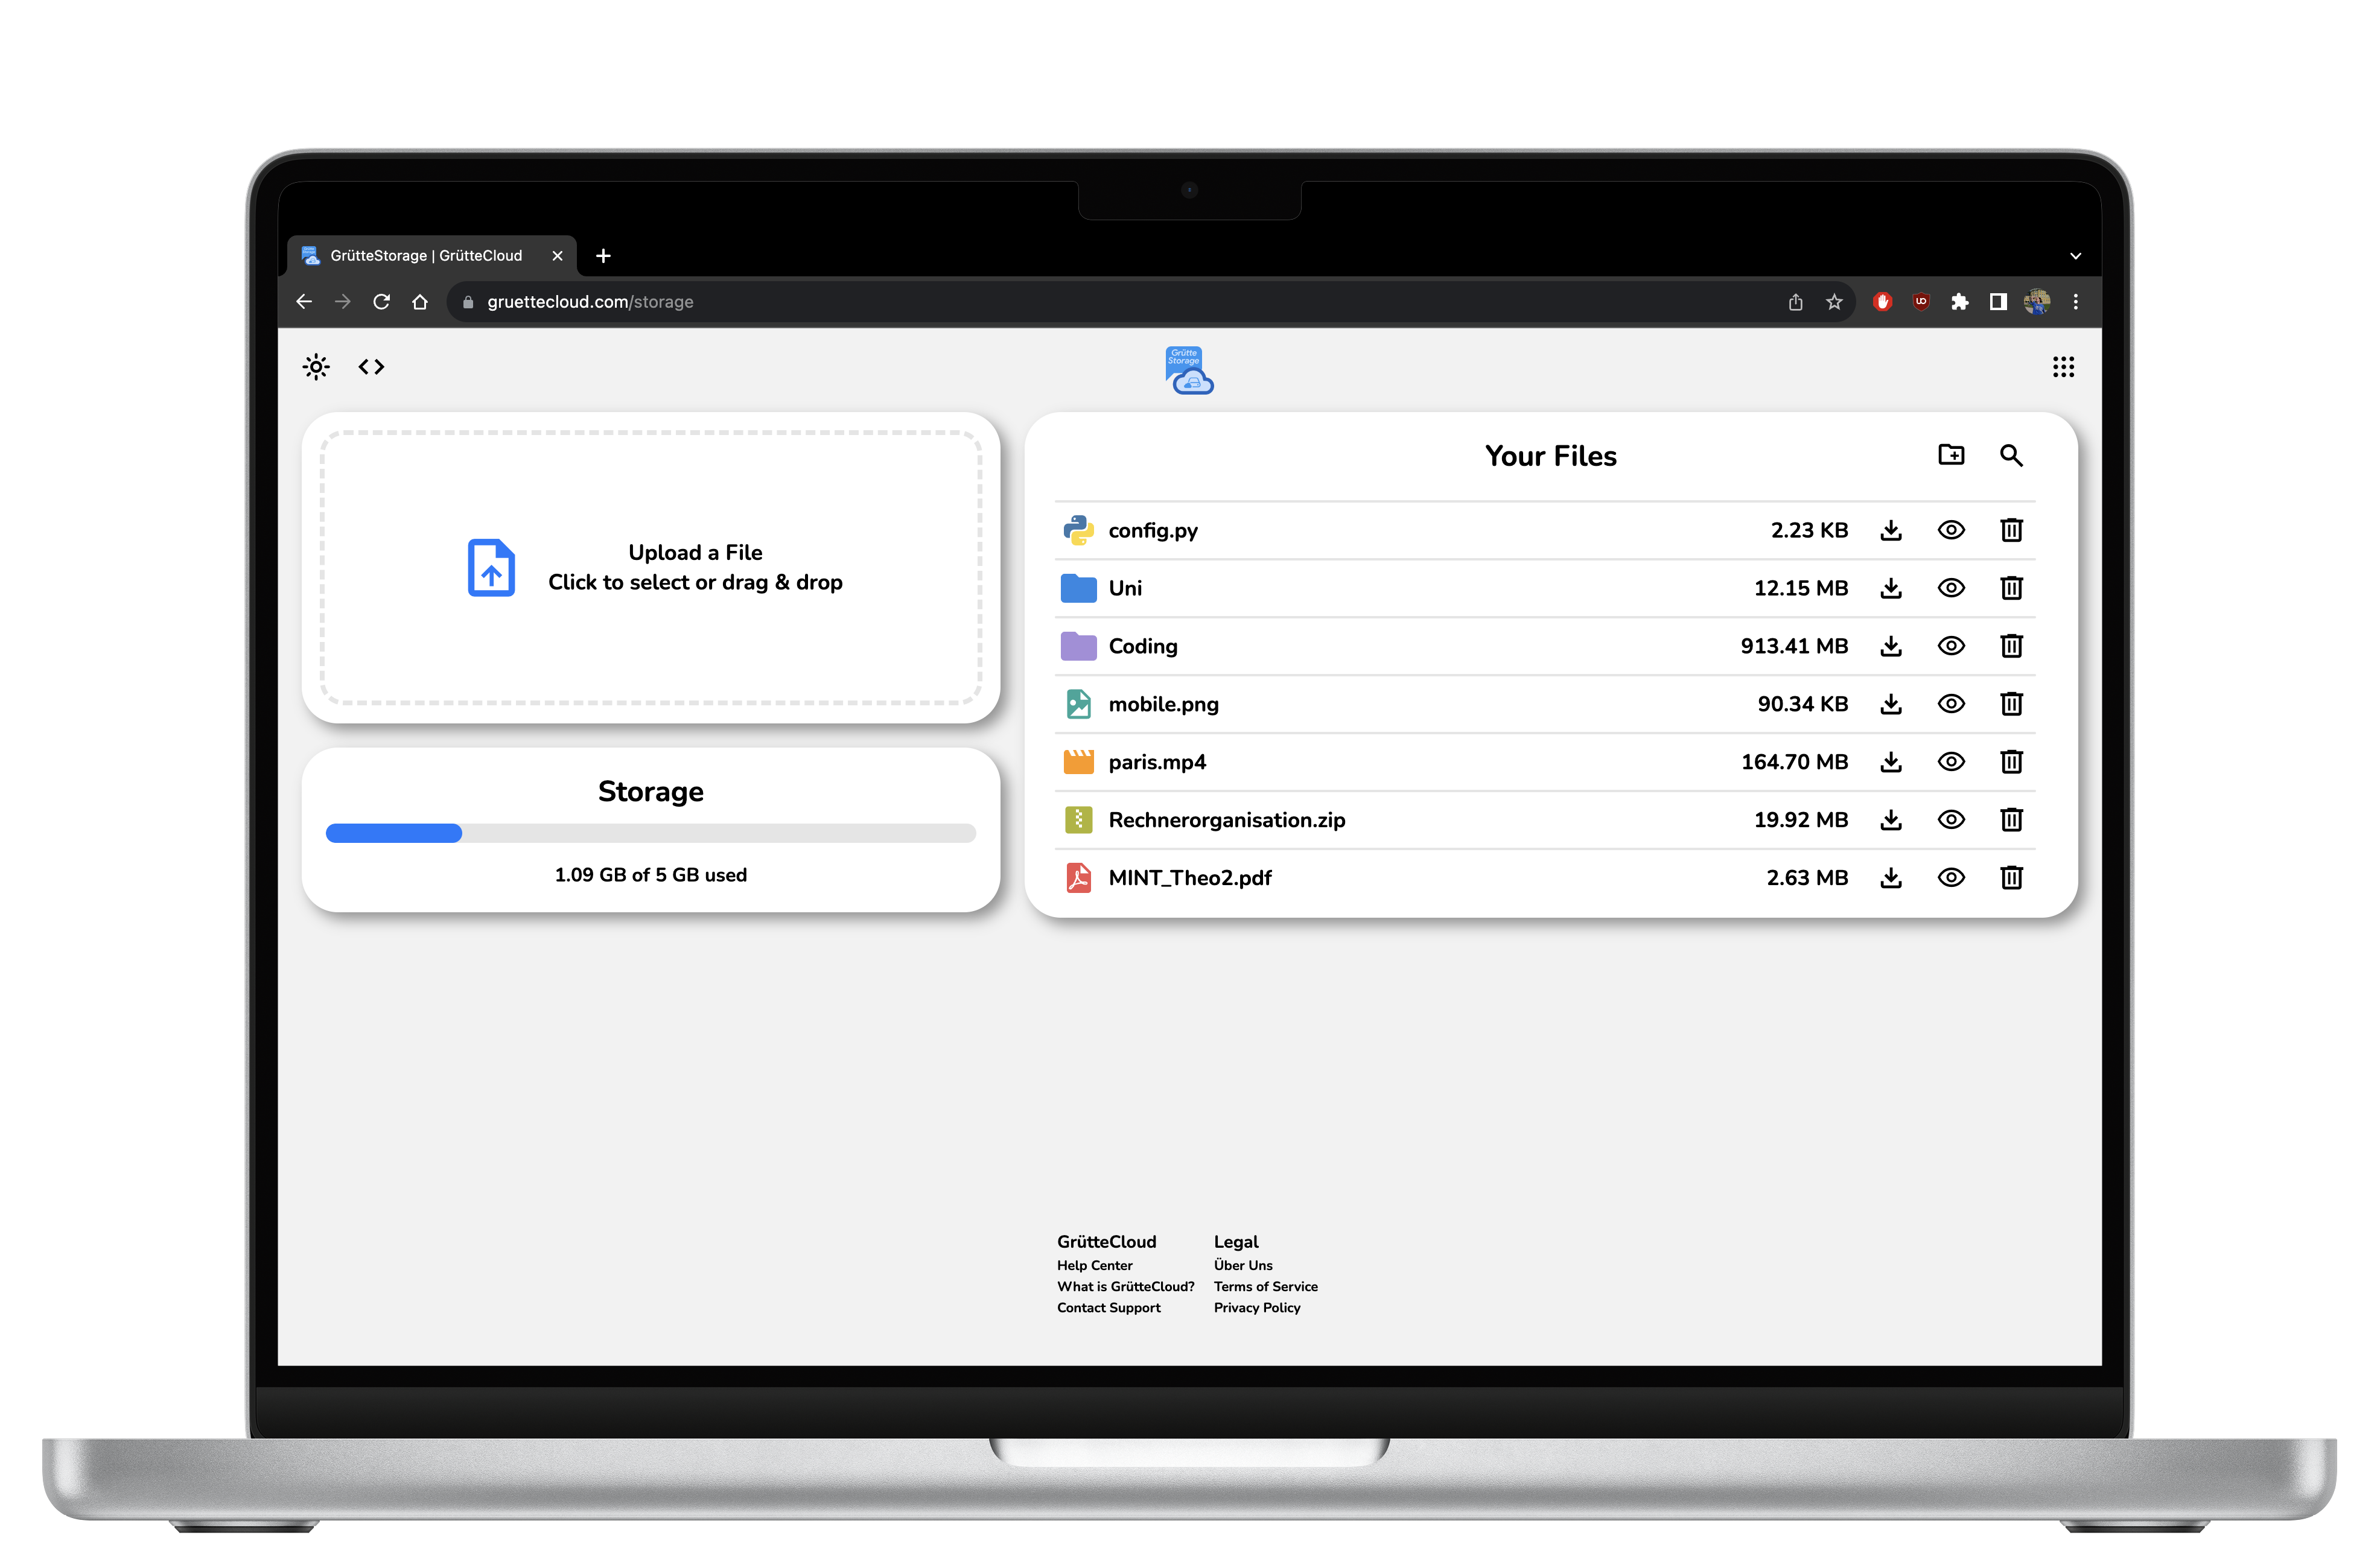
Task: Download Rechnerorganisation.zip
Action: coord(1890,820)
